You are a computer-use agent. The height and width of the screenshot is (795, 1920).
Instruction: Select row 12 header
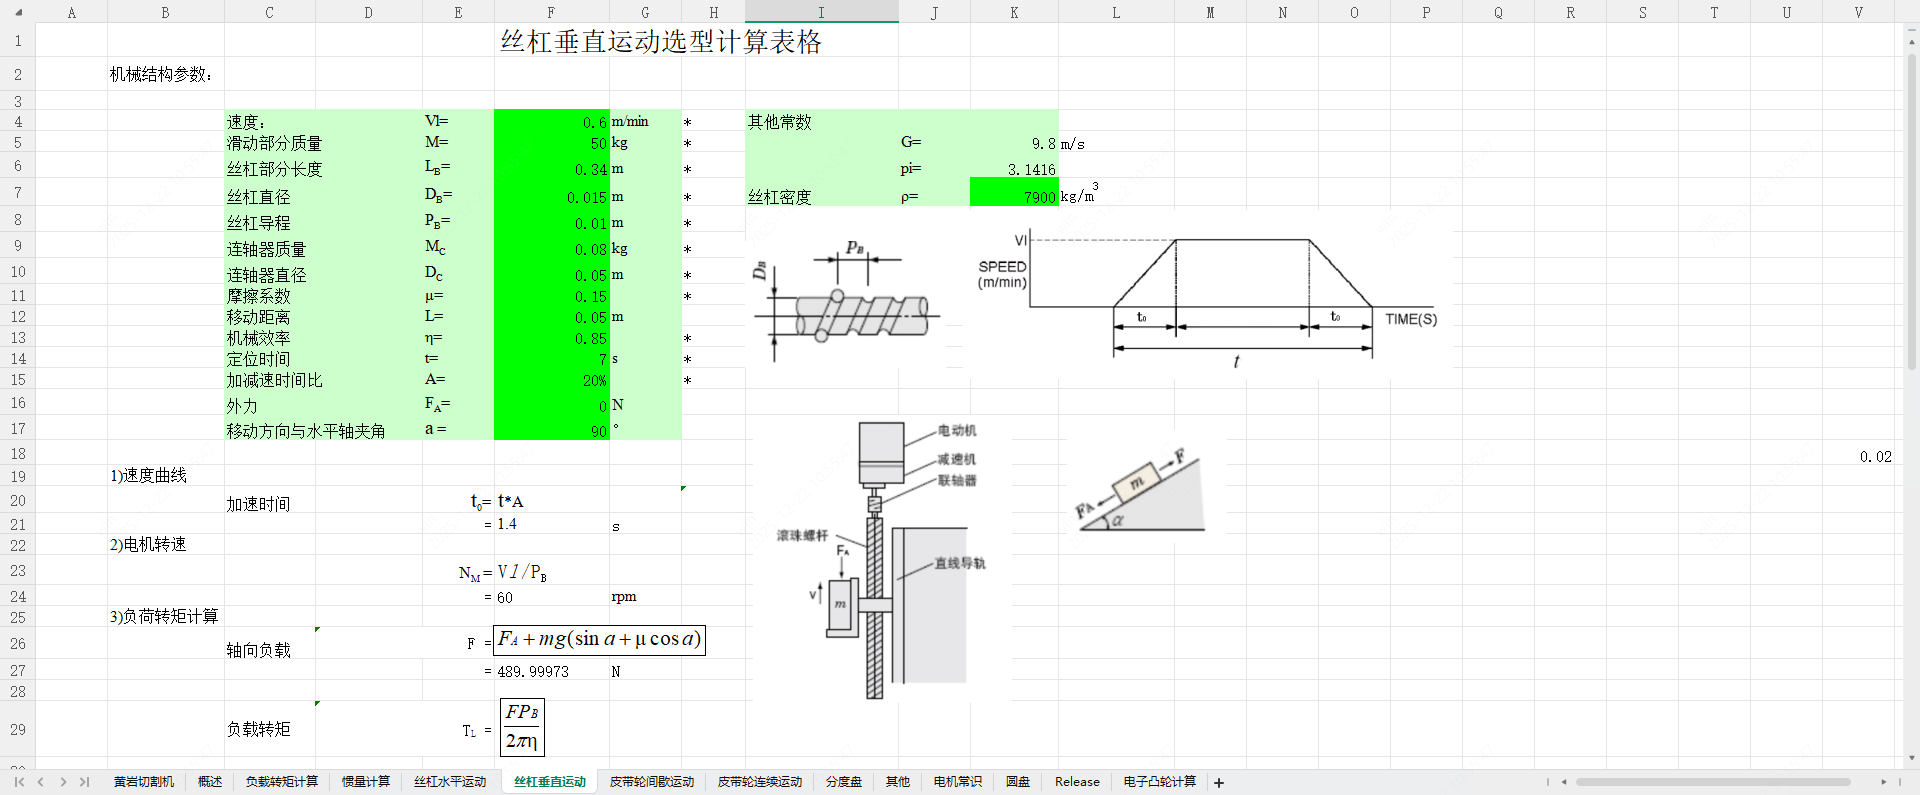click(x=18, y=317)
